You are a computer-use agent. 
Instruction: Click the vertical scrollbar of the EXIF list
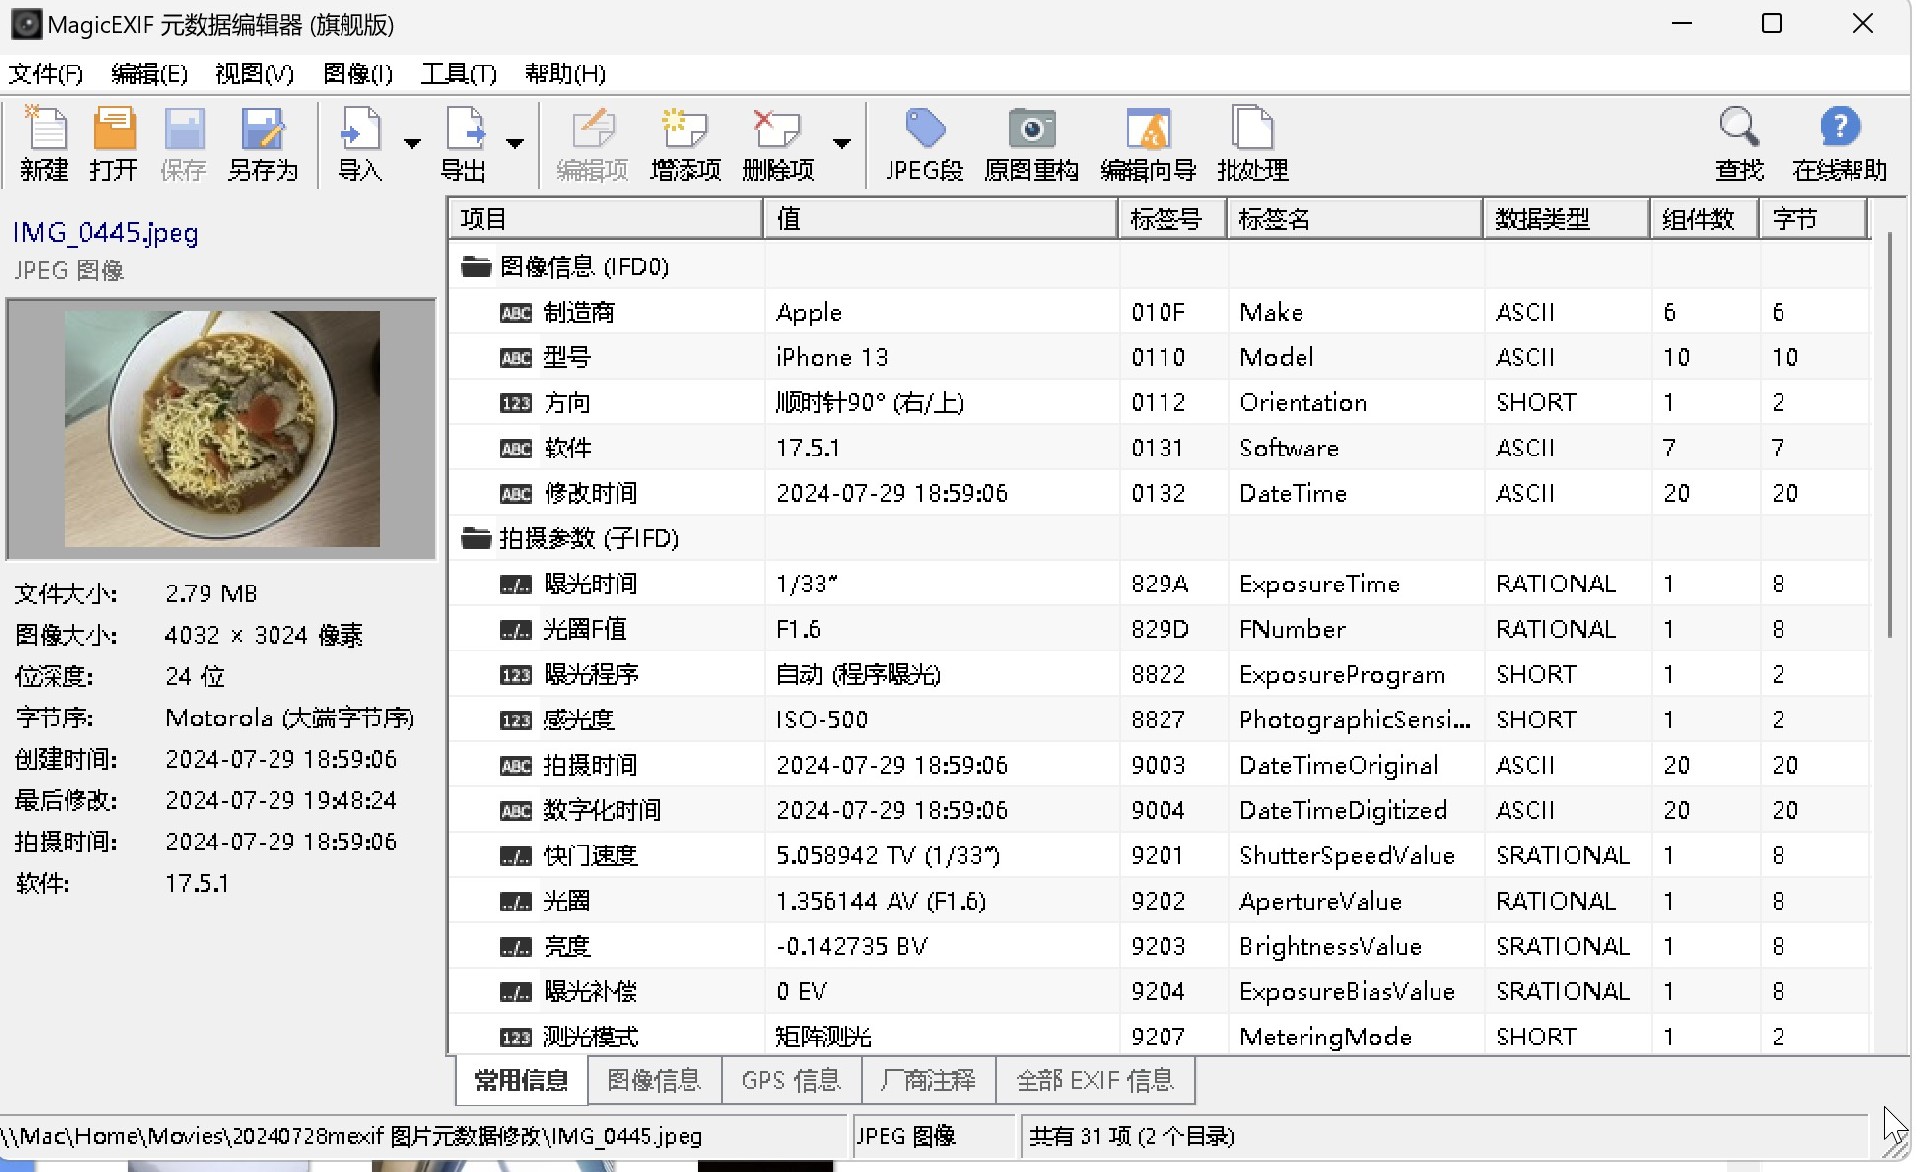click(1889, 435)
